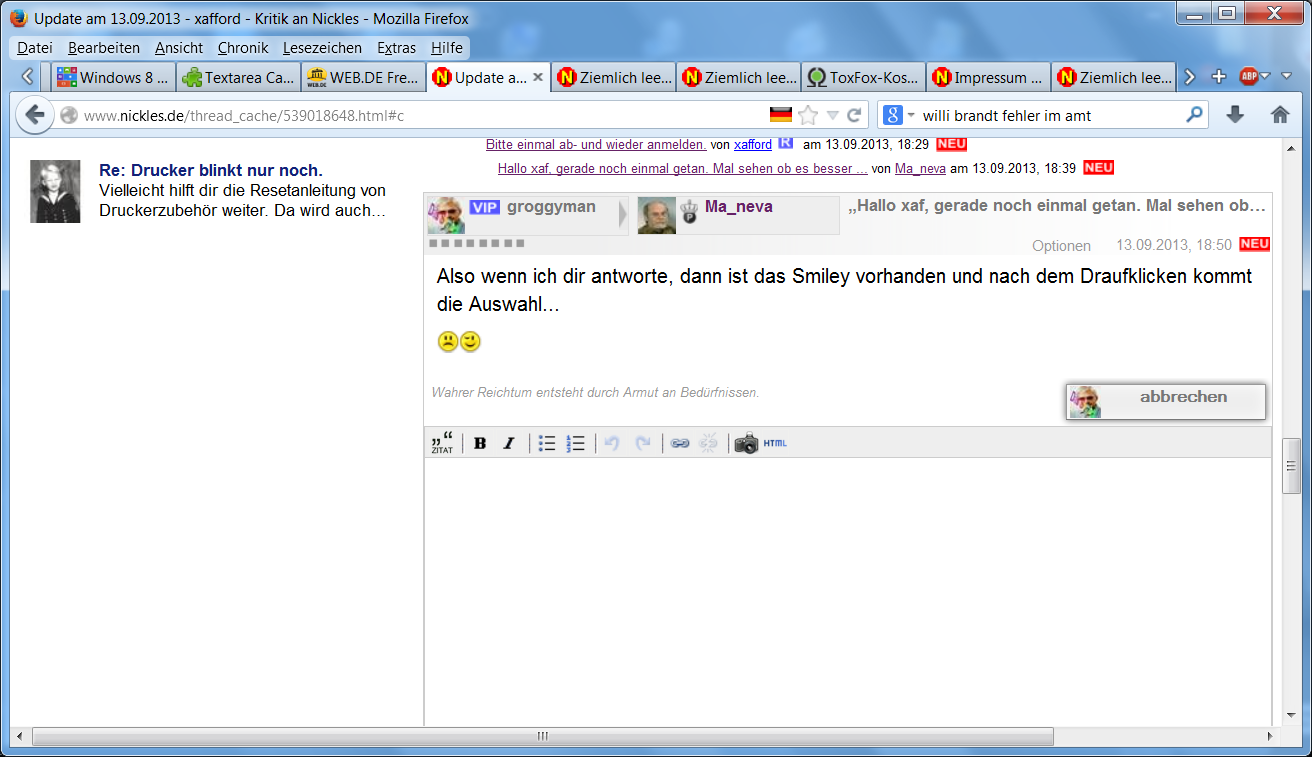
Task: Insert a numbered list
Action: pos(575,443)
